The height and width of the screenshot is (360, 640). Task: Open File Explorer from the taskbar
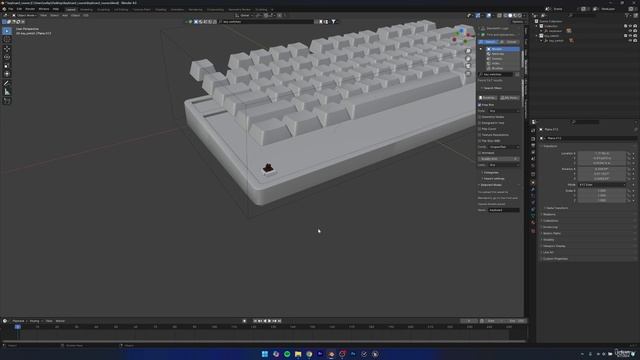coord(298,354)
